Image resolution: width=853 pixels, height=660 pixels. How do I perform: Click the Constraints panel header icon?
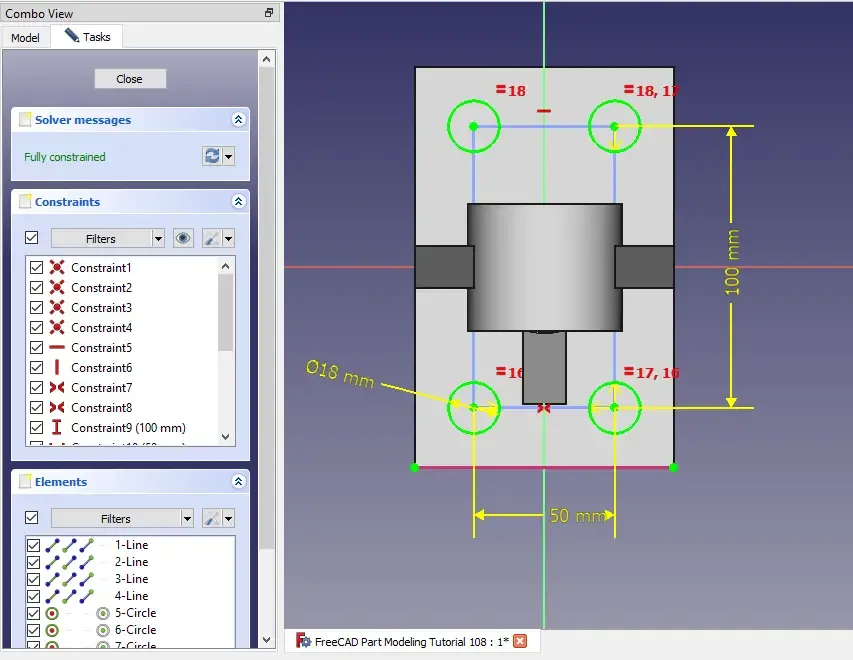point(25,202)
